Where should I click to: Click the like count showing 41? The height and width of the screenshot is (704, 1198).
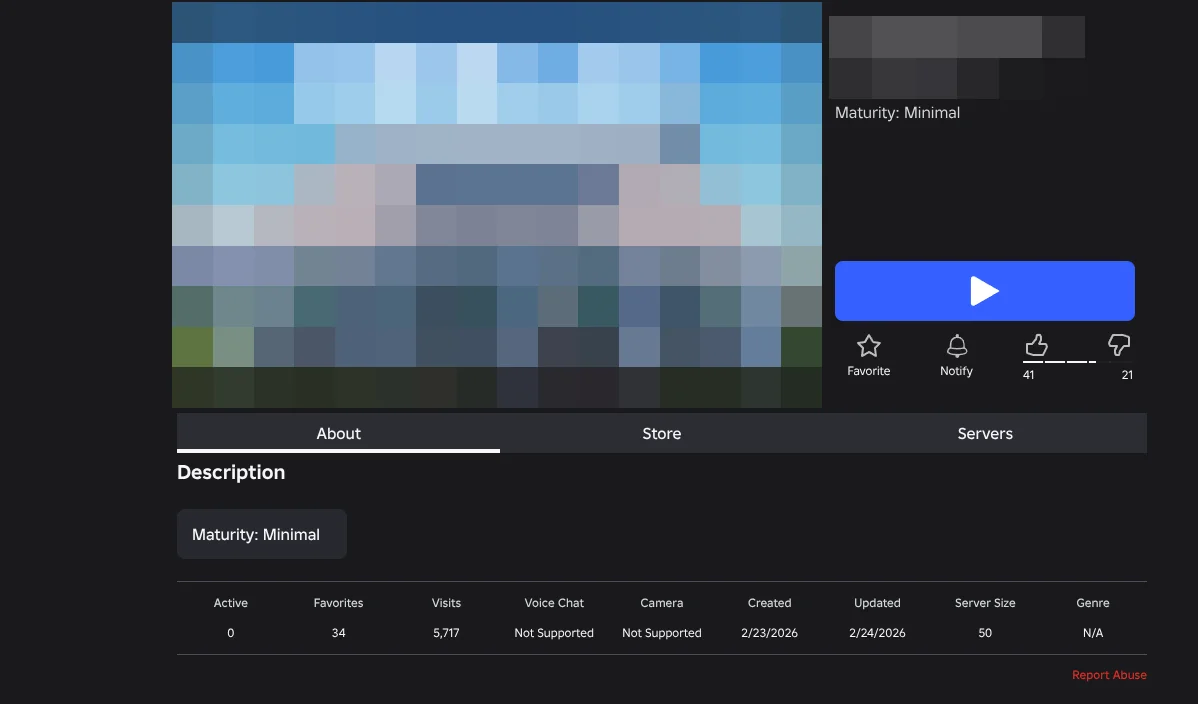click(x=1028, y=375)
